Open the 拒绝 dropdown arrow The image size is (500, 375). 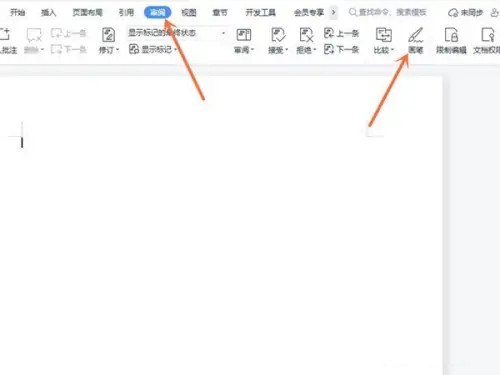click(315, 50)
